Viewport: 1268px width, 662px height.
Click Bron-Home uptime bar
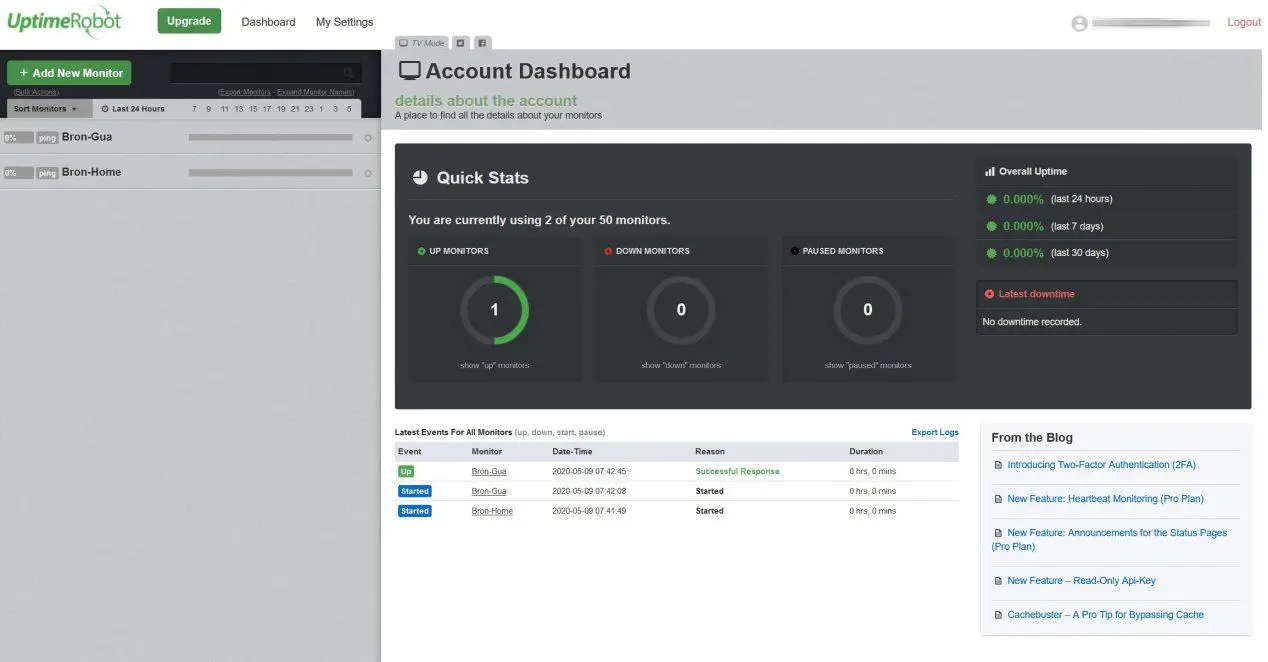pos(270,173)
